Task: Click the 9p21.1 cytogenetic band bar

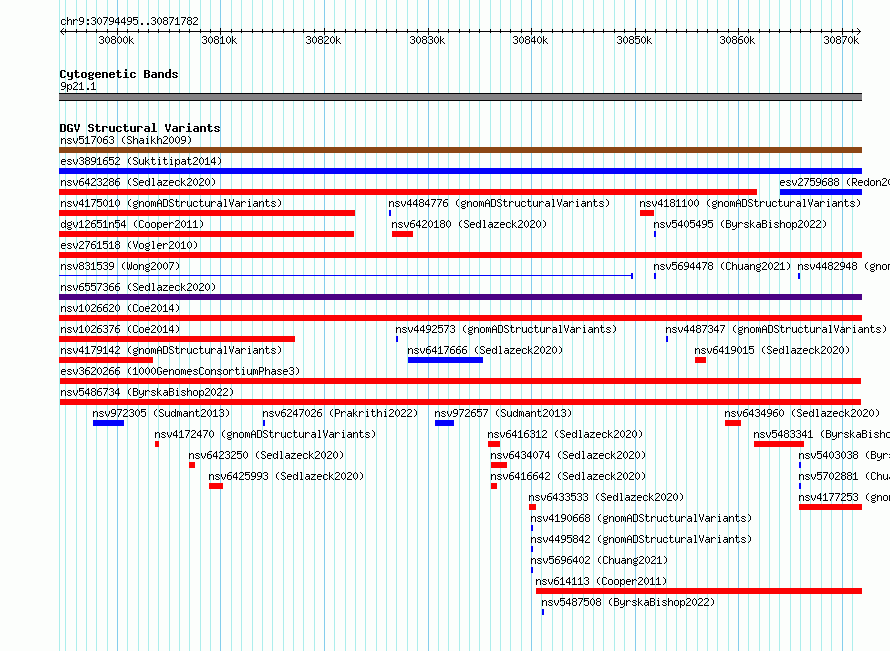Action: [460, 97]
